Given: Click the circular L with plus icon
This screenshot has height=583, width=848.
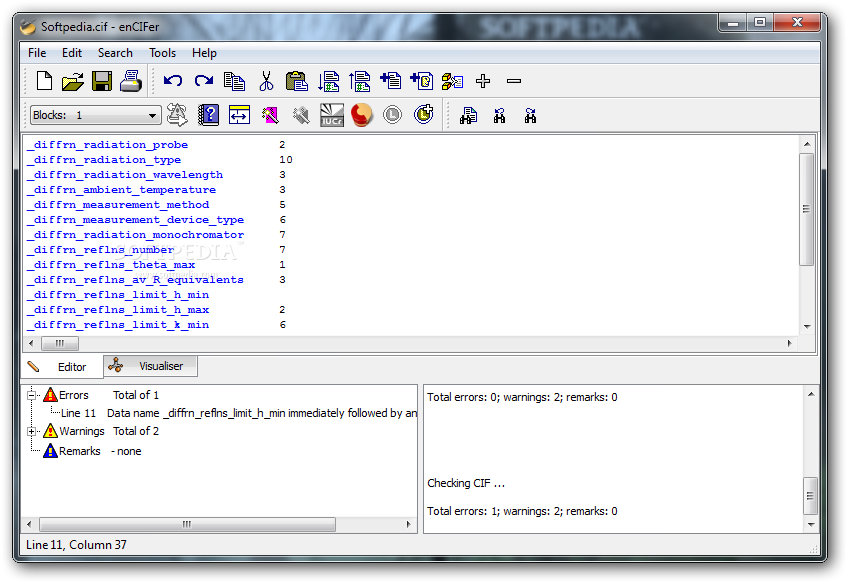Looking at the screenshot, I should pyautogui.click(x=423, y=114).
